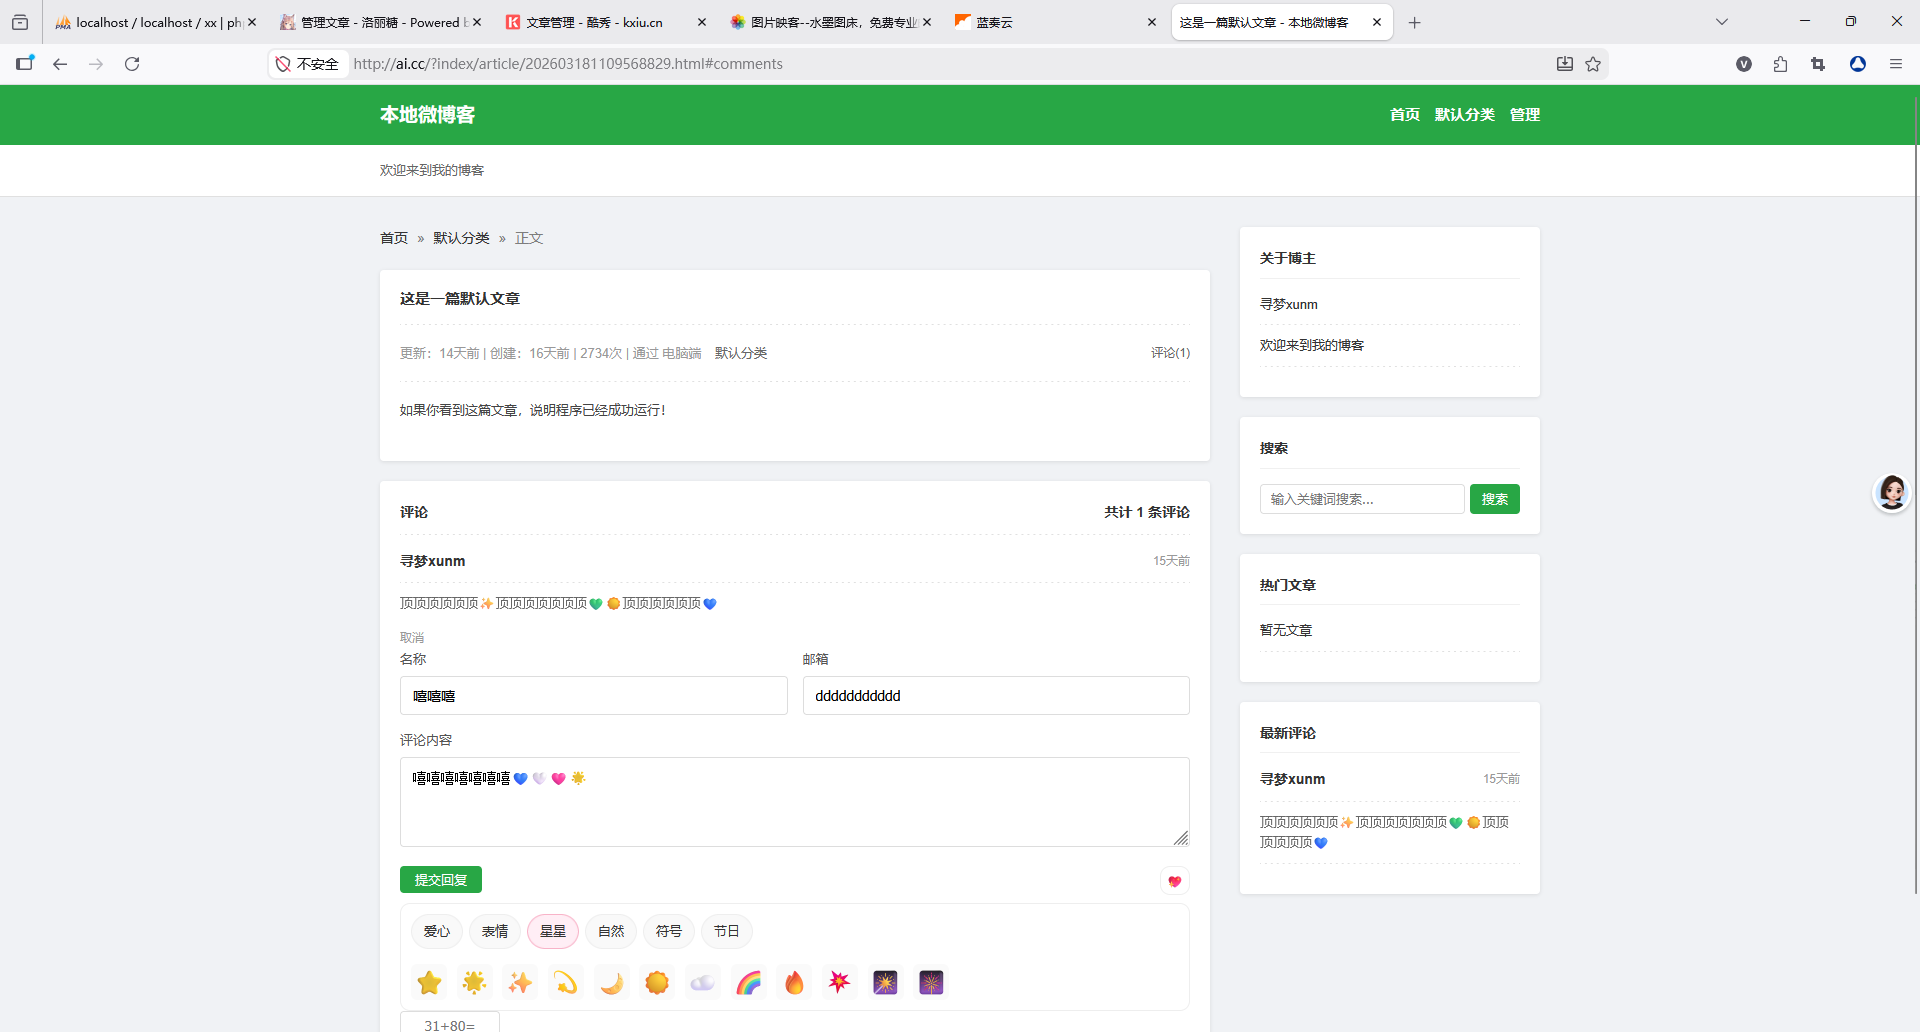This screenshot has height=1032, width=1920.
Task: Open the 节日 emoji category
Action: [x=726, y=931]
